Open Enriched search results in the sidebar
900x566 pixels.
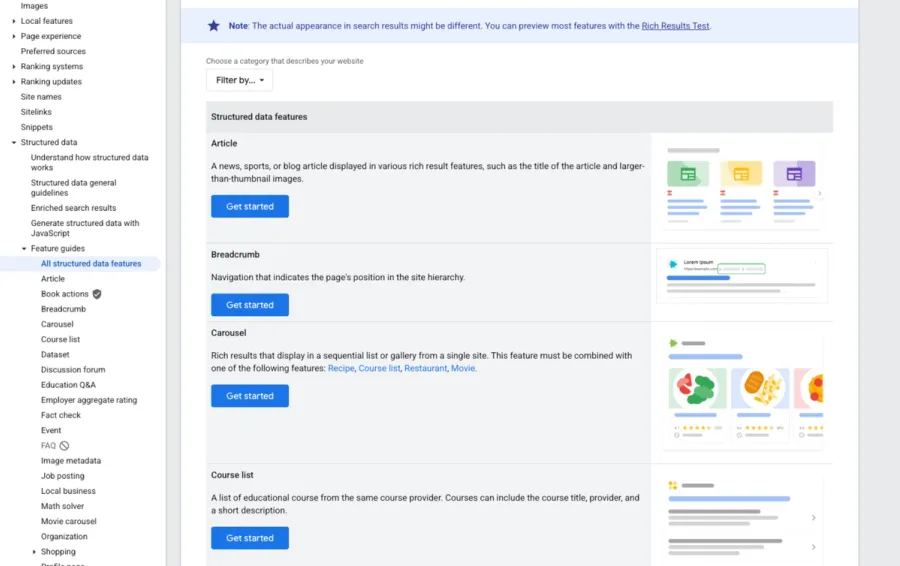click(73, 208)
